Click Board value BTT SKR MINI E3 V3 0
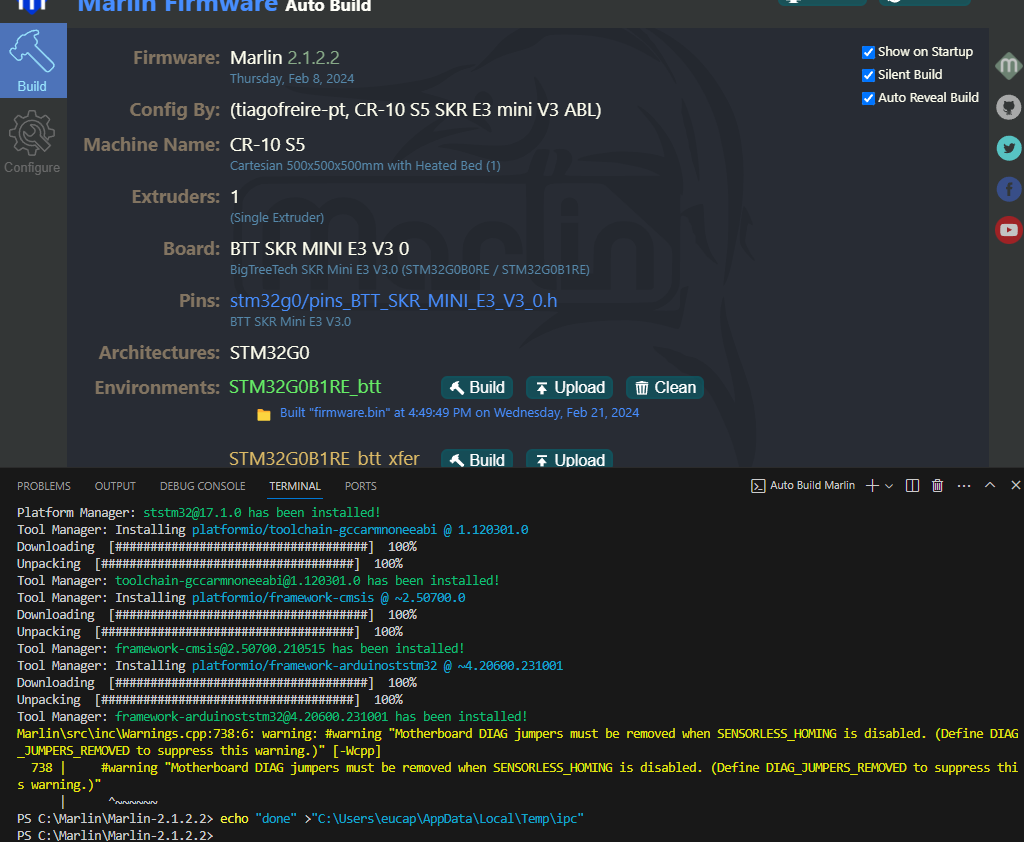The width and height of the screenshot is (1024, 842). (x=319, y=249)
